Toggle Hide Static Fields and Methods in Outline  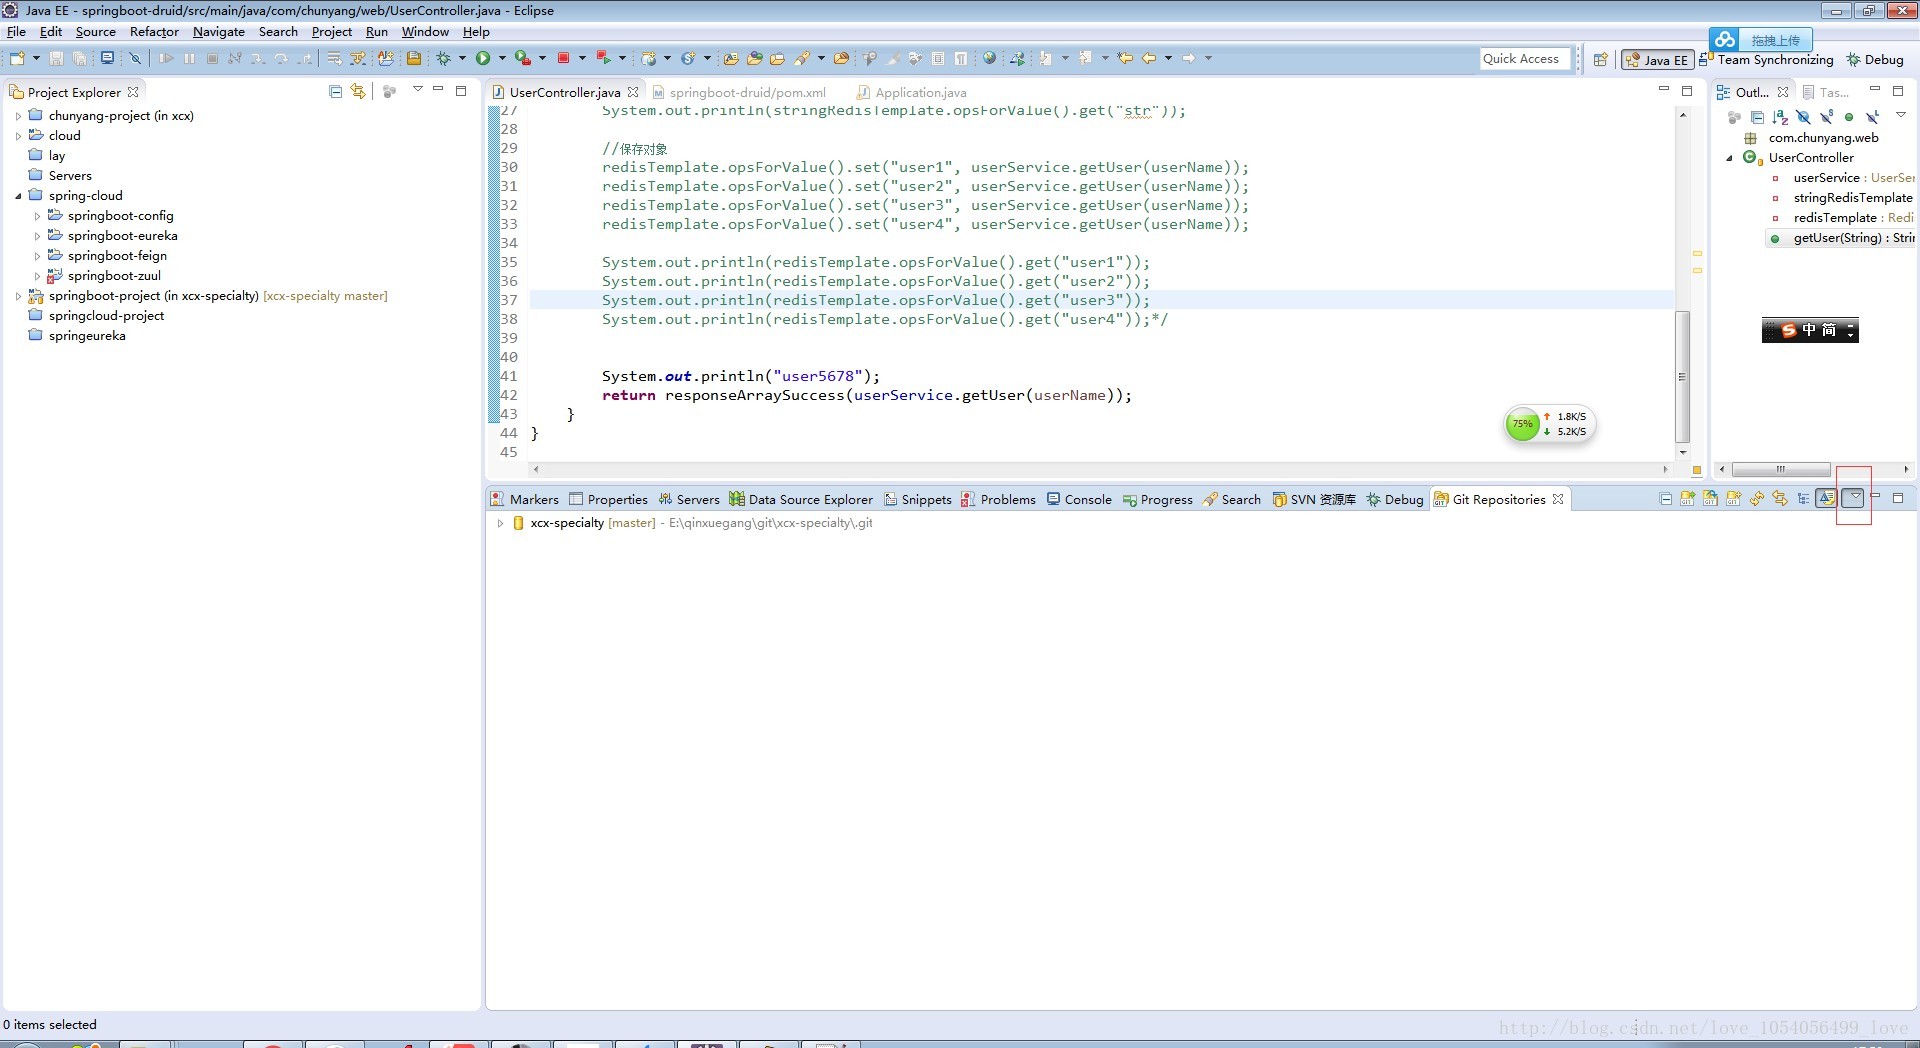[1826, 117]
